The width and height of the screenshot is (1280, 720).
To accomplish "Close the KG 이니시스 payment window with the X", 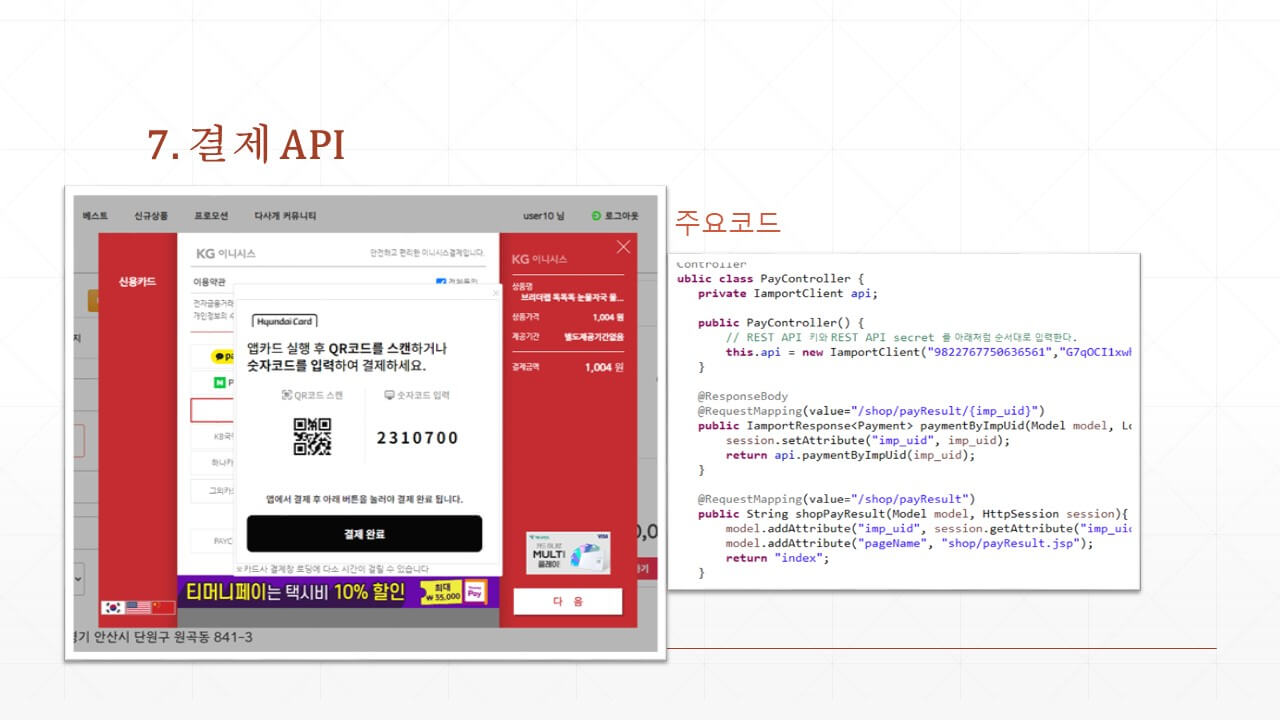I will point(624,246).
